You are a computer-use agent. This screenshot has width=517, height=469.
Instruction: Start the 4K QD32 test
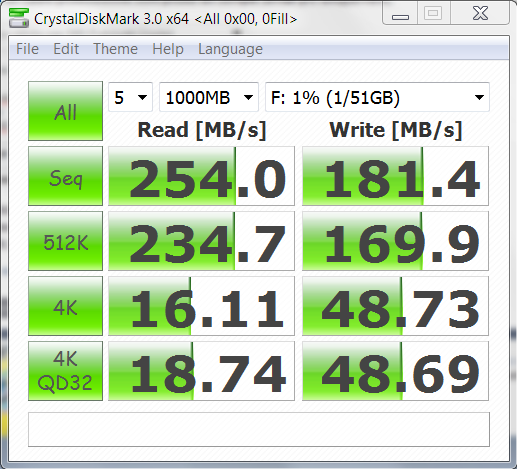pos(65,371)
